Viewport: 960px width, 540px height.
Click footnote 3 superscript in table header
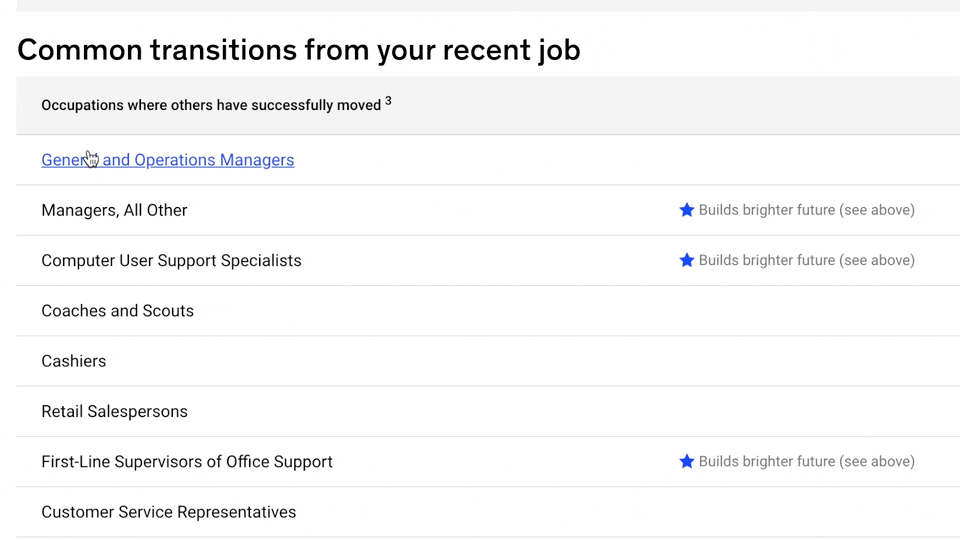[x=388, y=100]
